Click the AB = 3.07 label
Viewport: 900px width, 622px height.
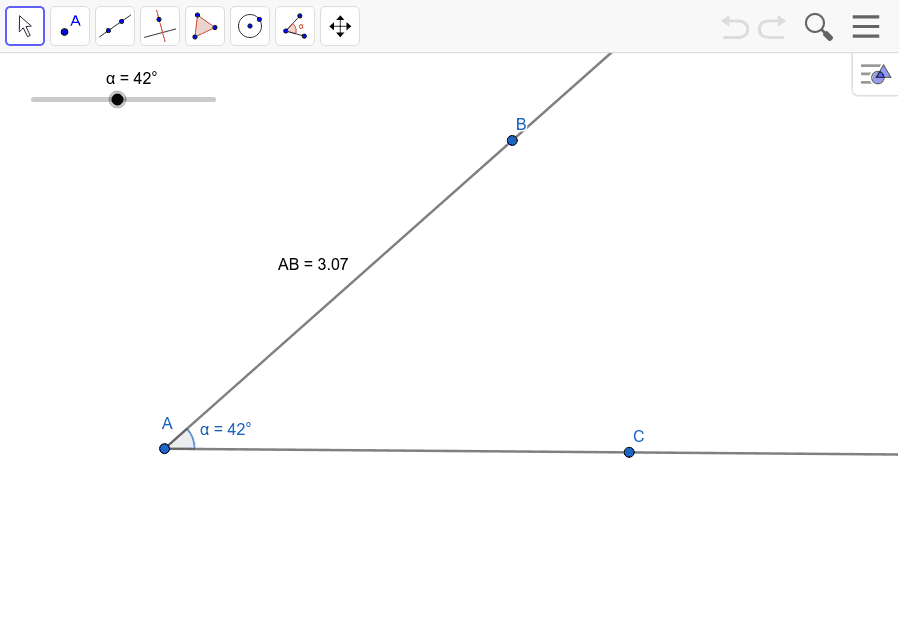(313, 264)
